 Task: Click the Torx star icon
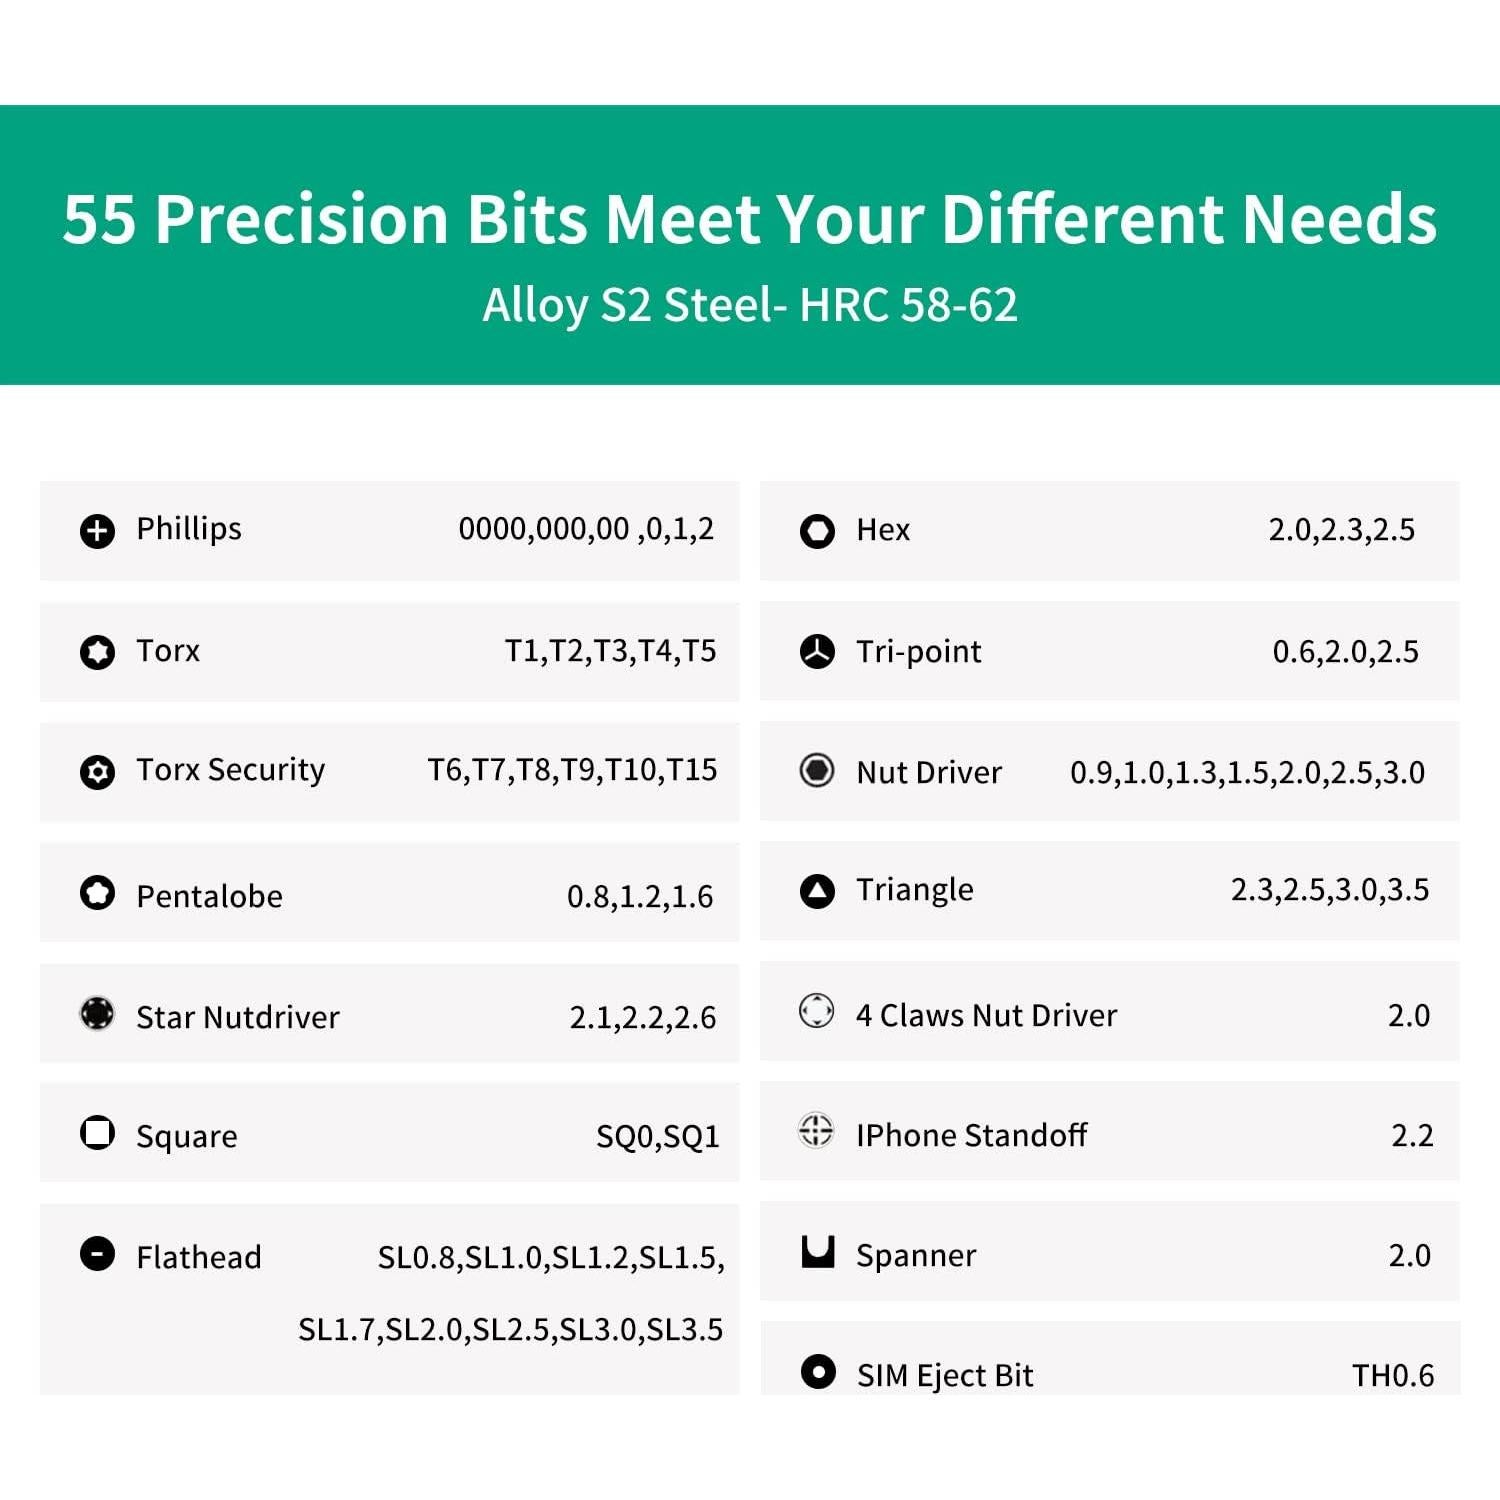pyautogui.click(x=97, y=652)
